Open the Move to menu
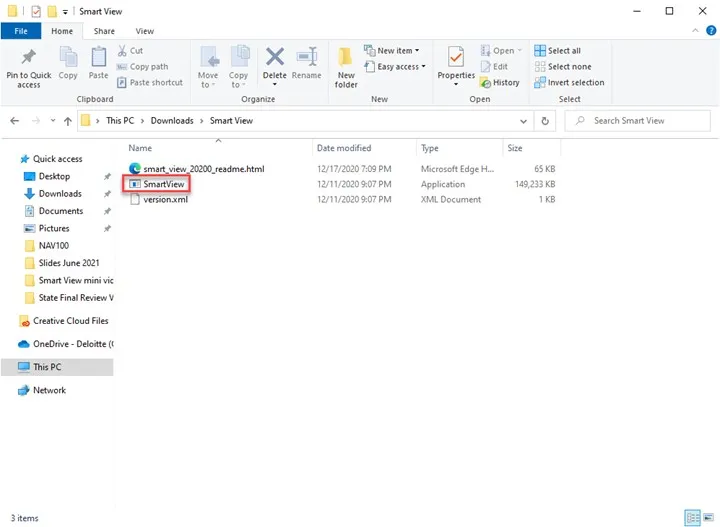The height and width of the screenshot is (527, 720). coord(208,67)
